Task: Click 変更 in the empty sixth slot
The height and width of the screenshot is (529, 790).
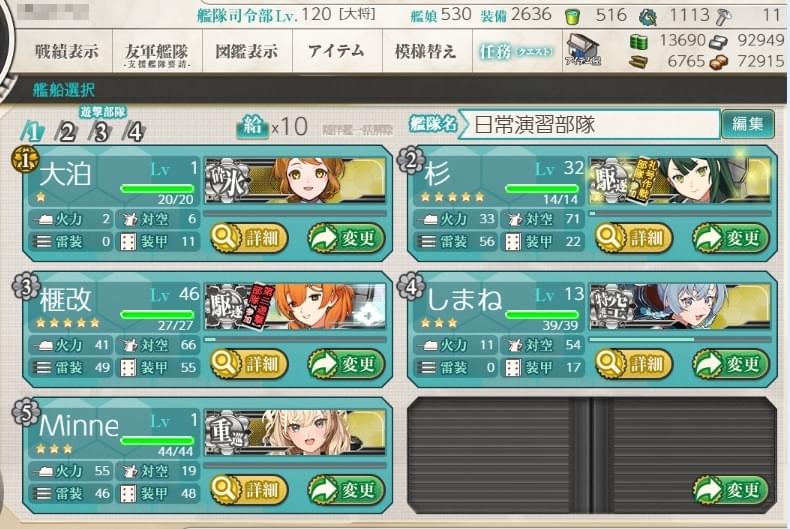Action: tap(731, 489)
